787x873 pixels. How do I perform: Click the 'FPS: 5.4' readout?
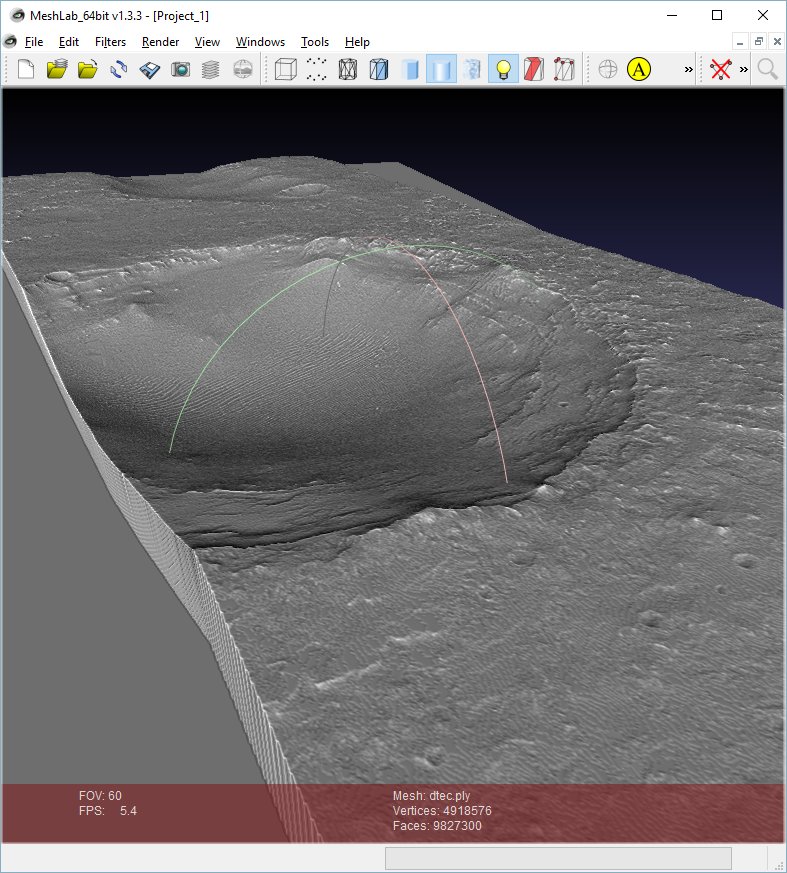pos(107,811)
